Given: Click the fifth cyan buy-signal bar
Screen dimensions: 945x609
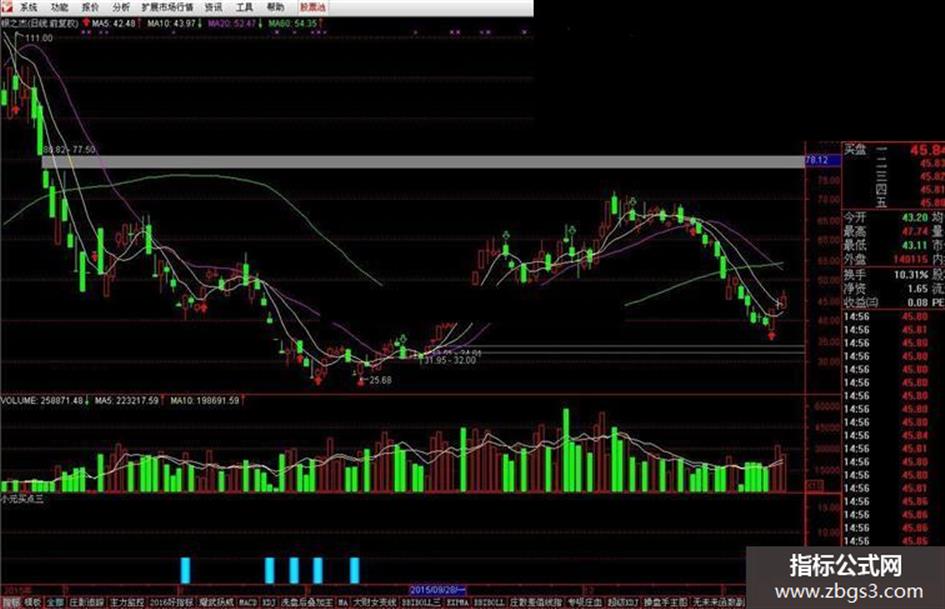Looking at the screenshot, I should pos(354,570).
